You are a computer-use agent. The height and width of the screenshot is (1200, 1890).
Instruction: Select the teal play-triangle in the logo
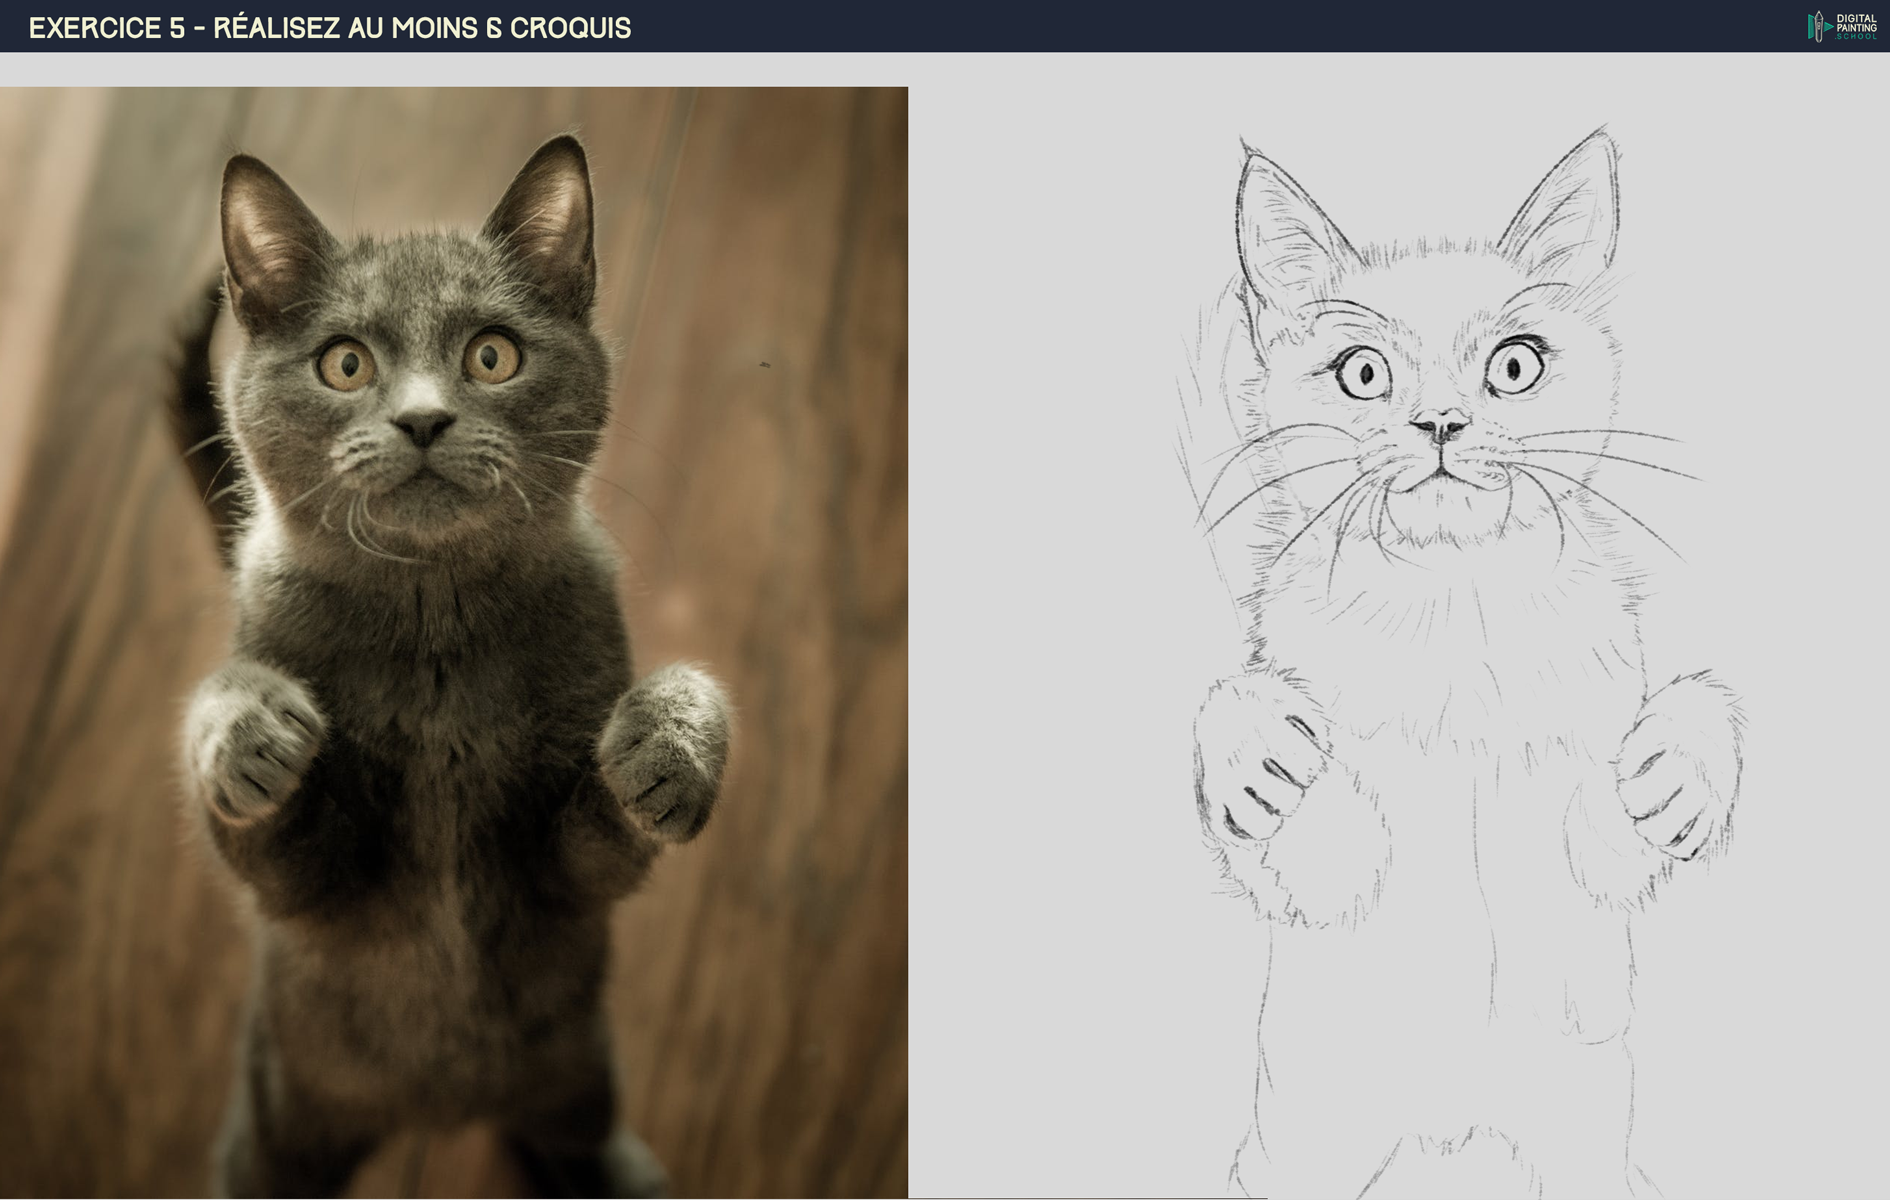(1827, 27)
